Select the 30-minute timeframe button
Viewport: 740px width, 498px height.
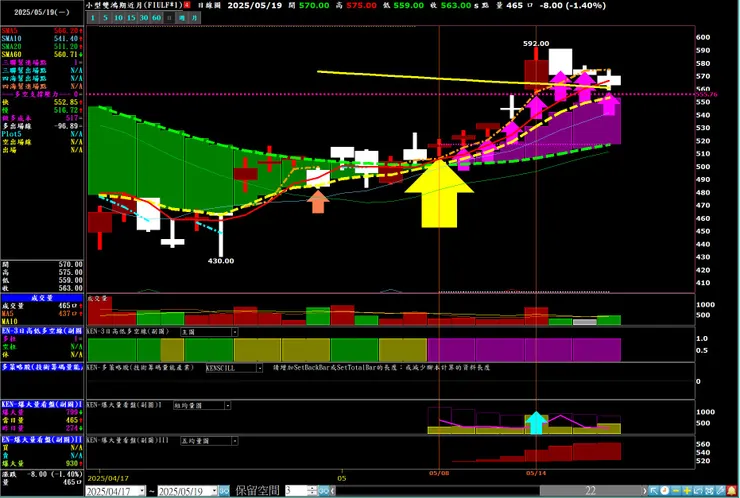144,18
